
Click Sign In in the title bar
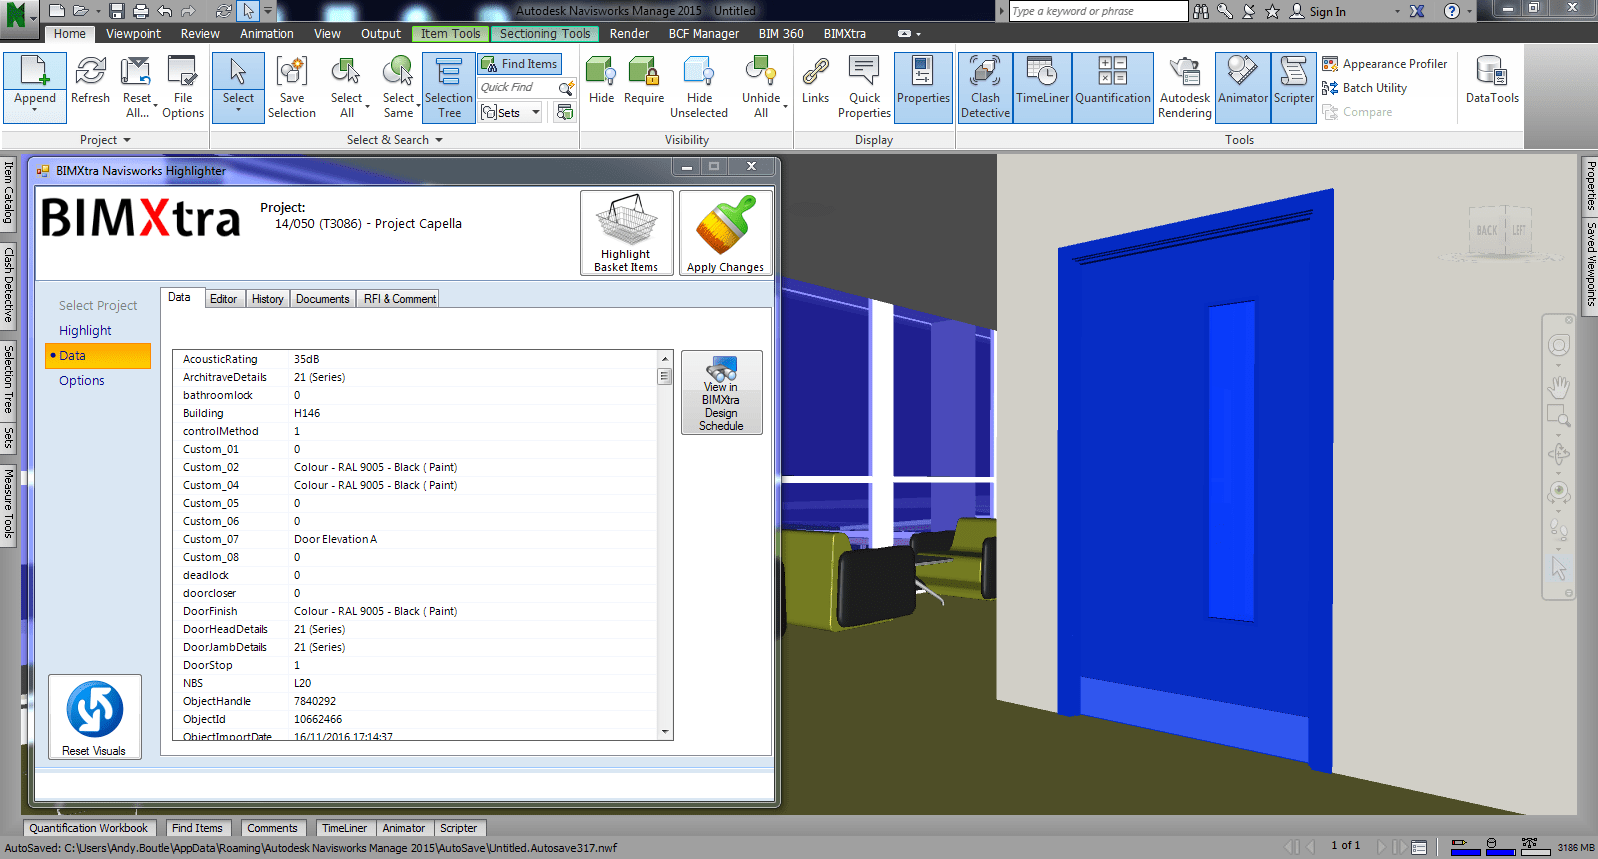(1327, 12)
